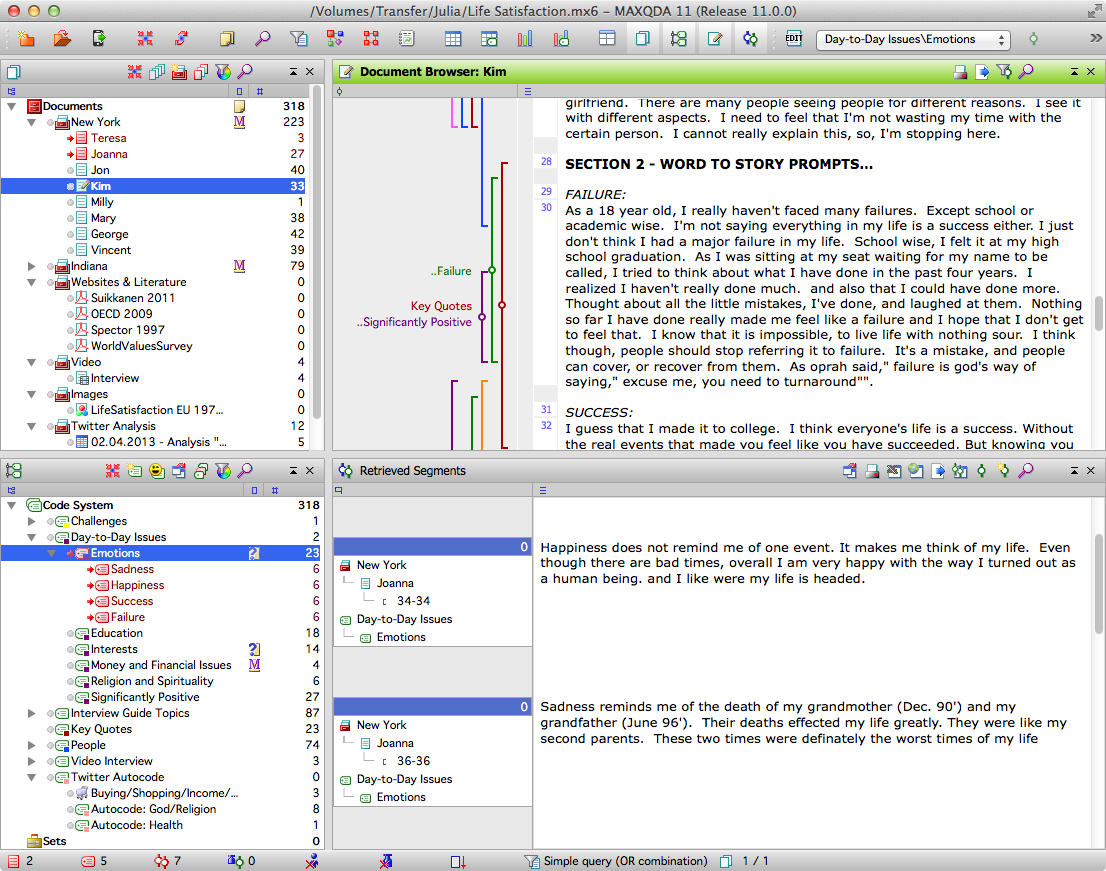Click Joanna source in first retrieved segment
The height and width of the screenshot is (871, 1106).
tap(395, 583)
